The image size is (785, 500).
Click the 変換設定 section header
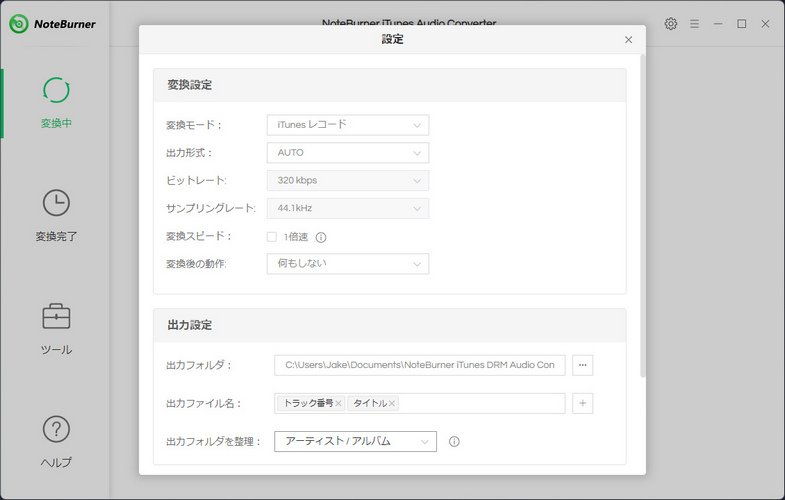tap(389, 85)
